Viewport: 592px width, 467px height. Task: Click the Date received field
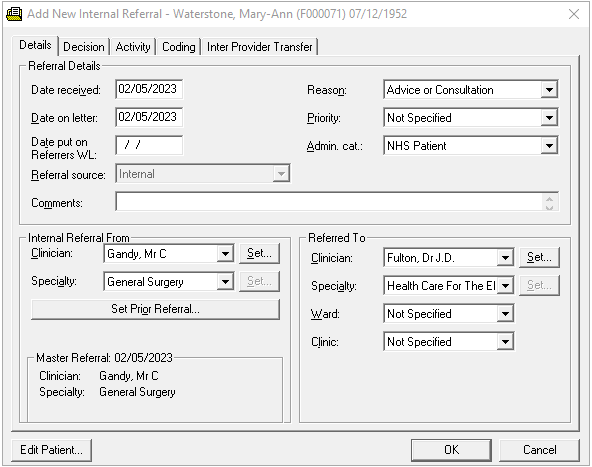click(149, 89)
